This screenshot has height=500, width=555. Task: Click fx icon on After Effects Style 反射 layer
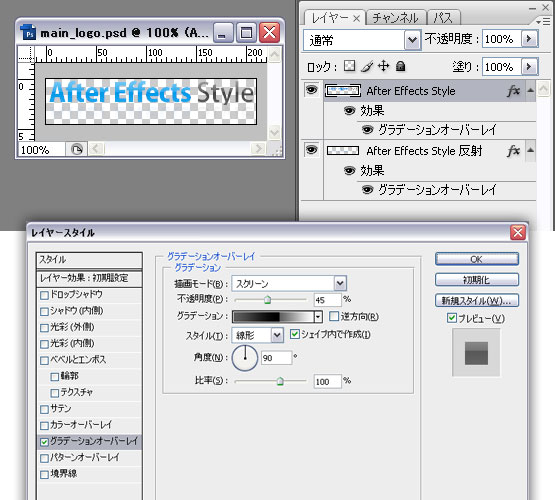514,151
